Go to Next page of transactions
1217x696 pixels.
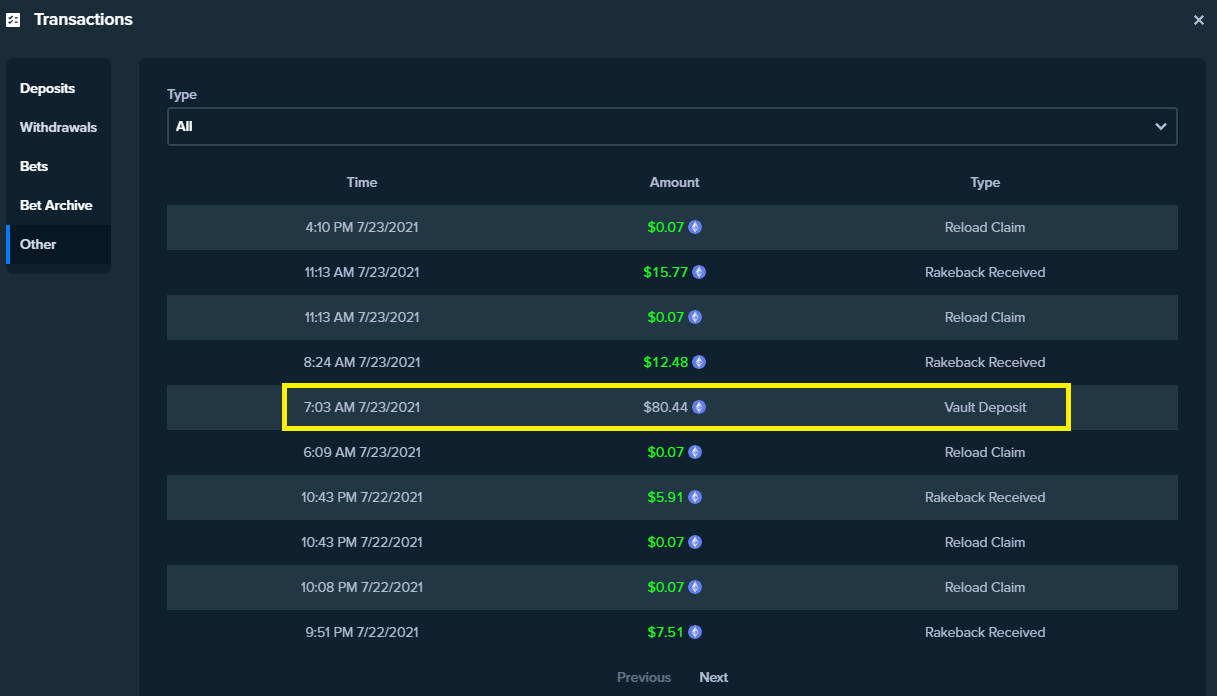(714, 677)
